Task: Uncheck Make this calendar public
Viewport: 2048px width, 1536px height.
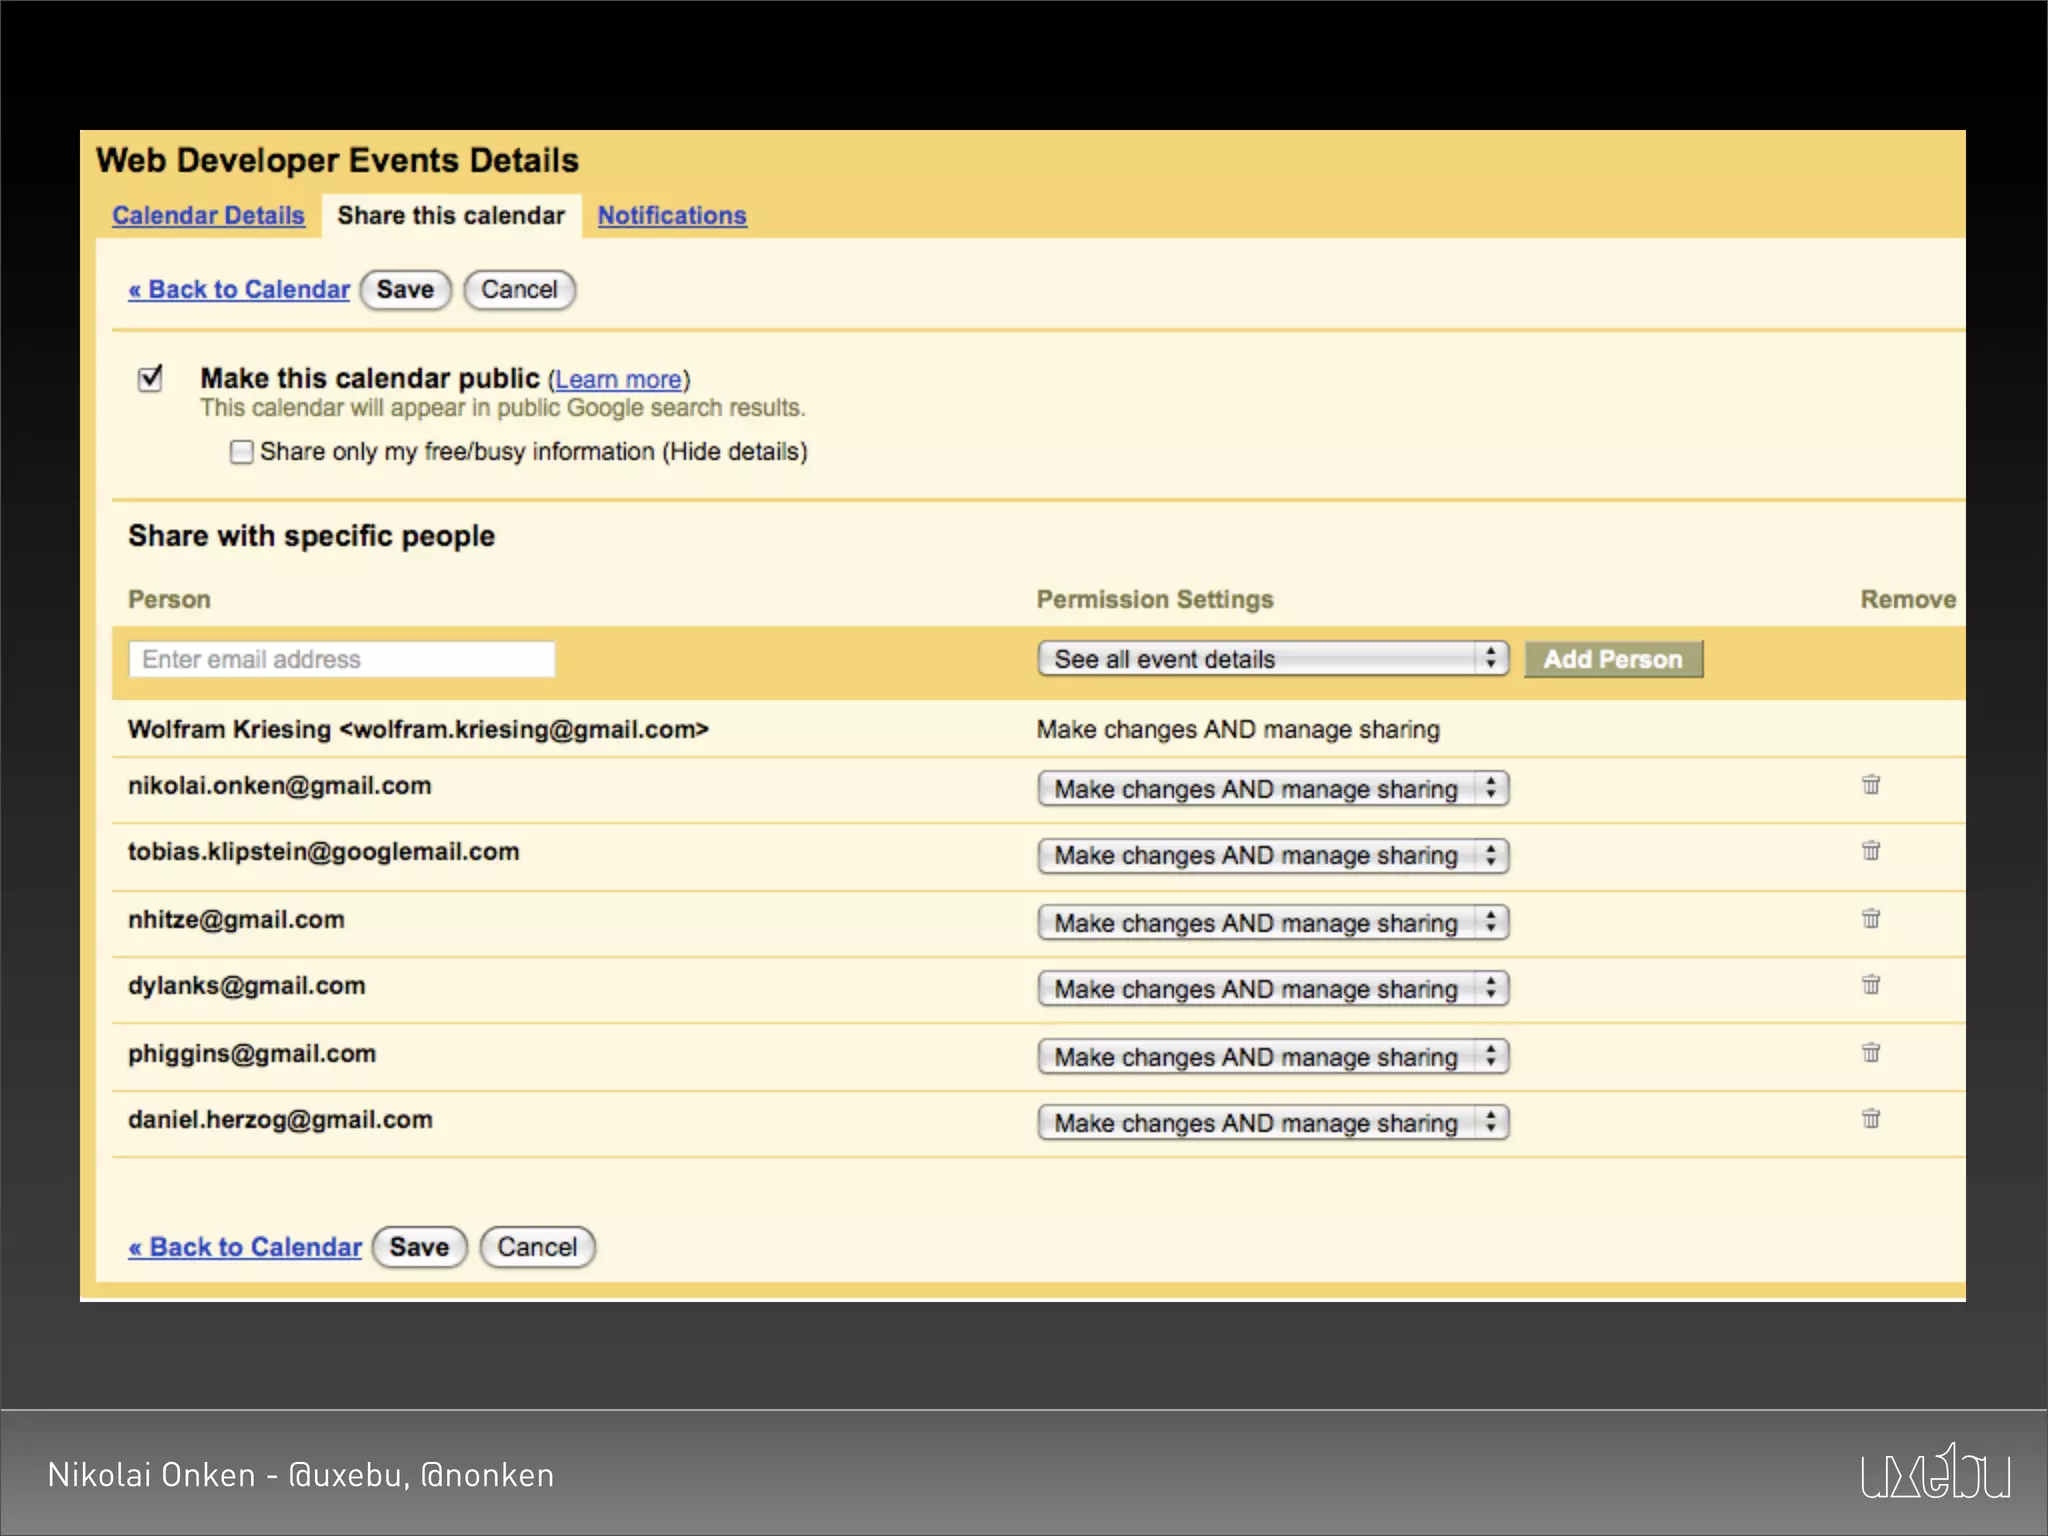Action: coord(150,379)
